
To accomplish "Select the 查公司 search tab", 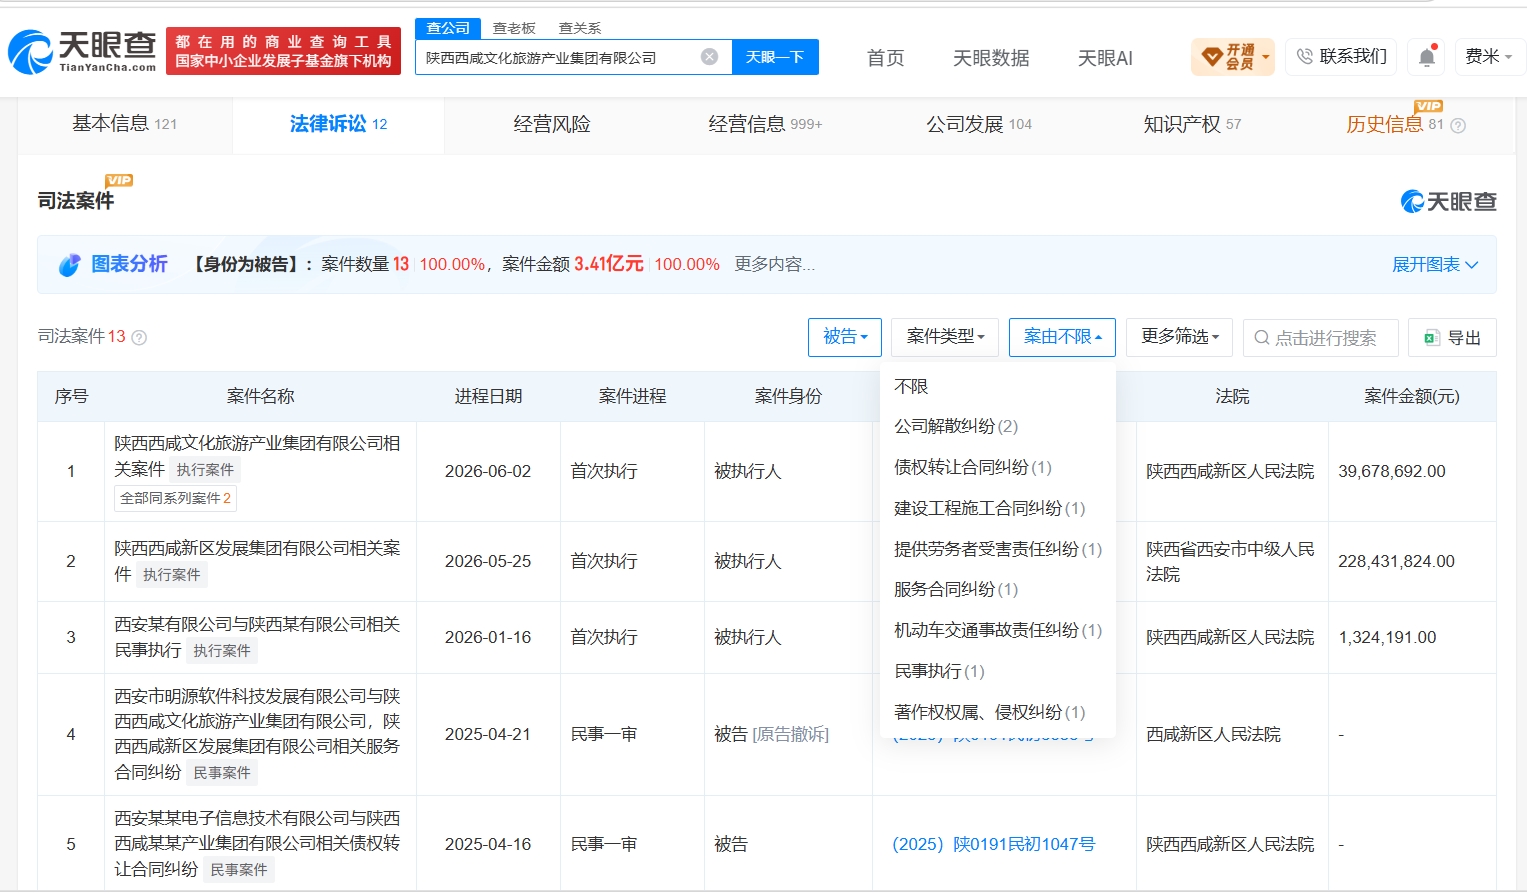I will tap(448, 28).
